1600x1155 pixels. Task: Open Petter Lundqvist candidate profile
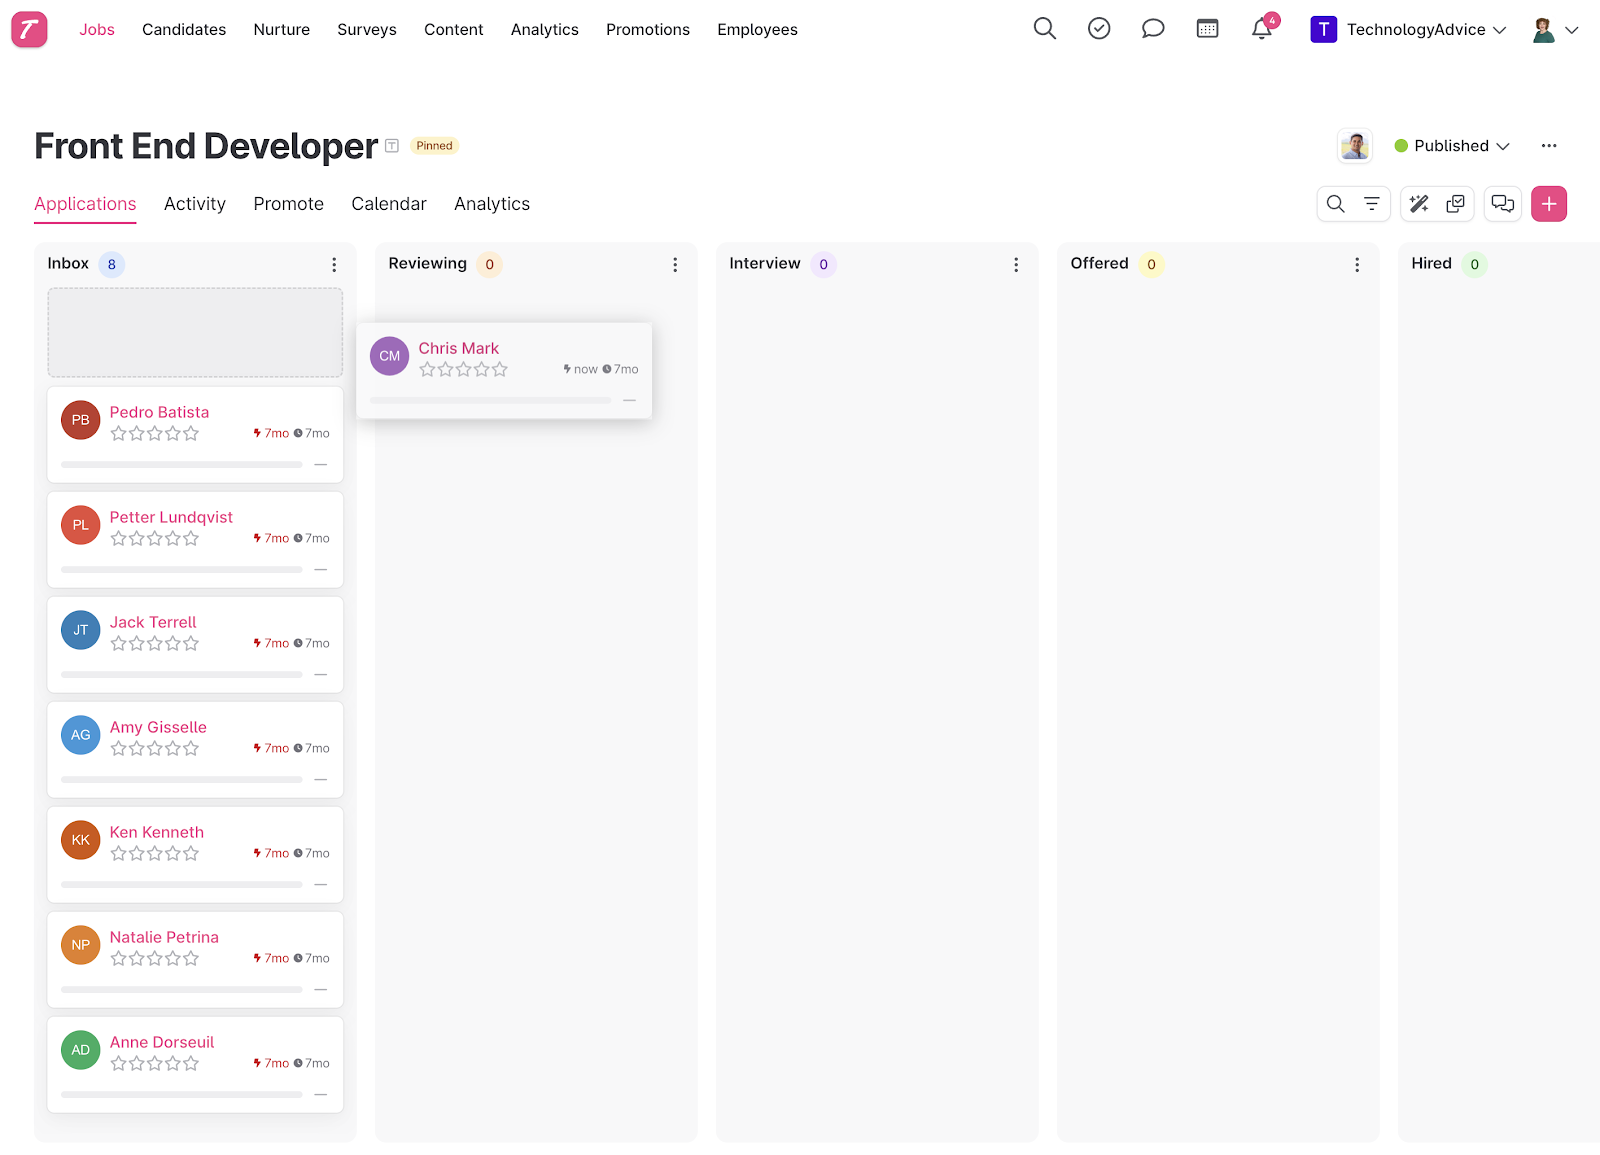pyautogui.click(x=171, y=517)
